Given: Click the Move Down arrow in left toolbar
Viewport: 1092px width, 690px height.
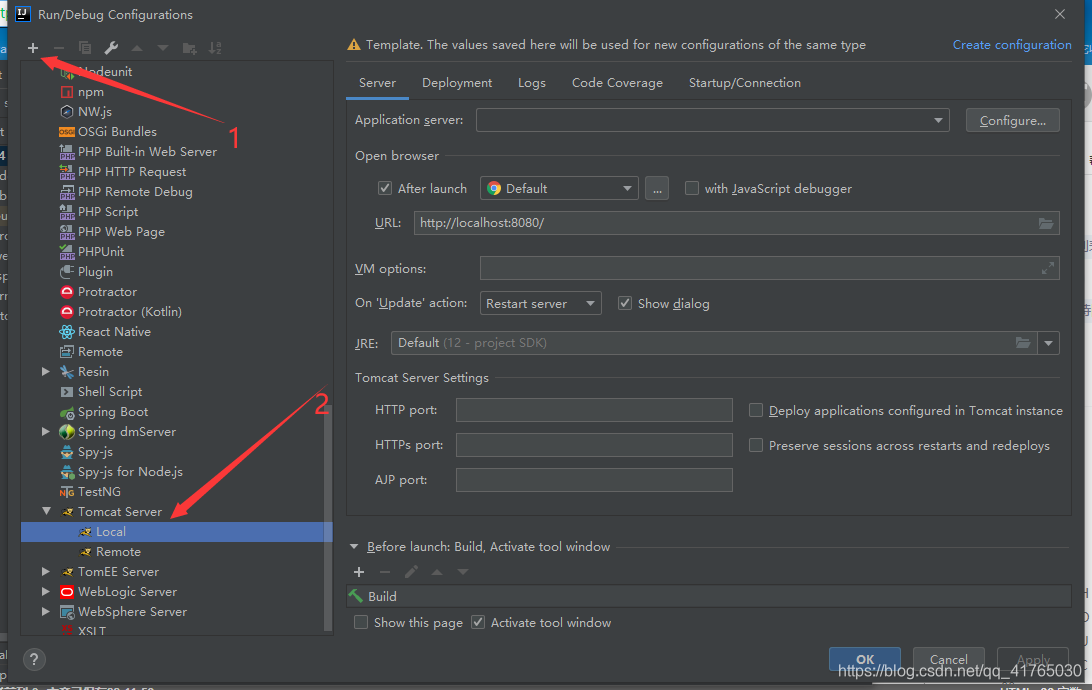Looking at the screenshot, I should coord(163,48).
